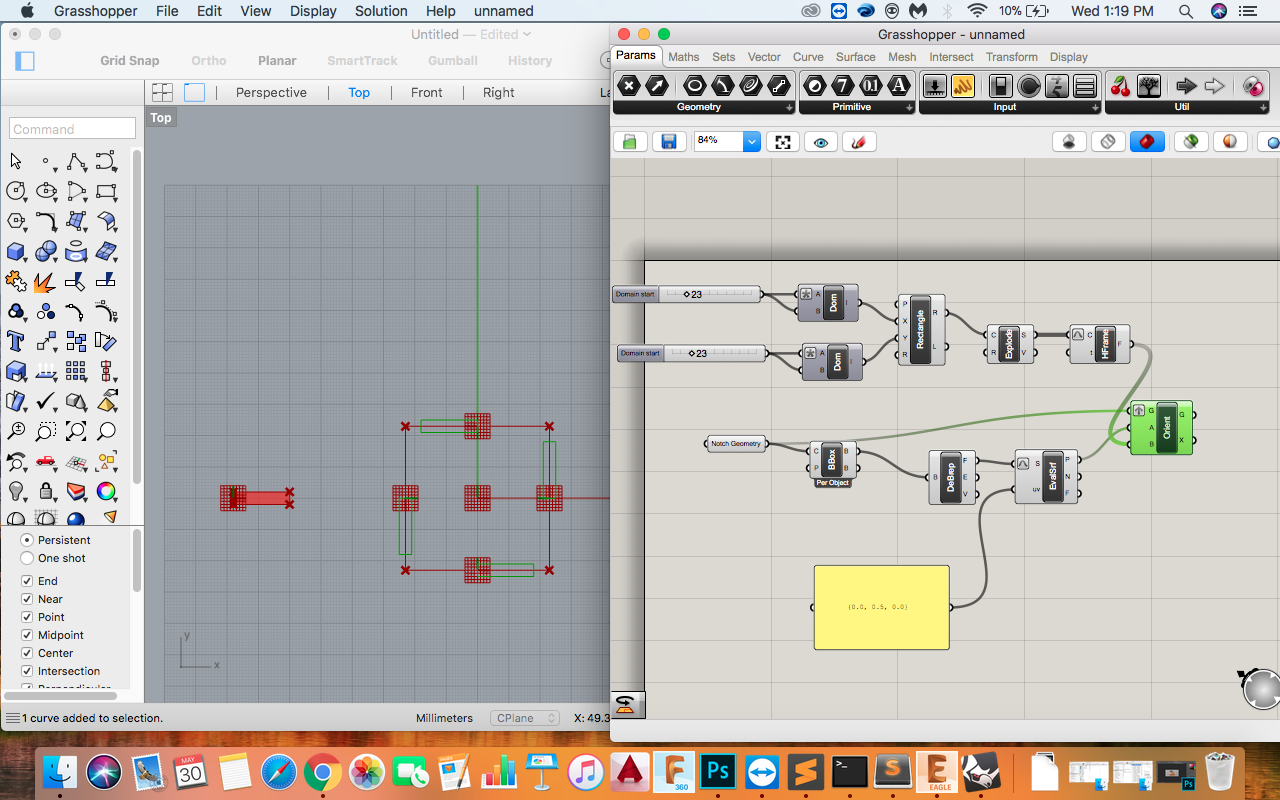Viewport: 1280px width, 800px height.
Task: Toggle the Near osnap checkbox
Action: coord(27,599)
